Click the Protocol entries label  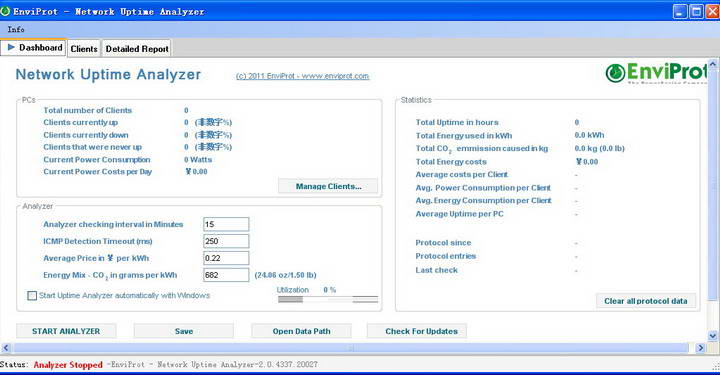point(445,256)
